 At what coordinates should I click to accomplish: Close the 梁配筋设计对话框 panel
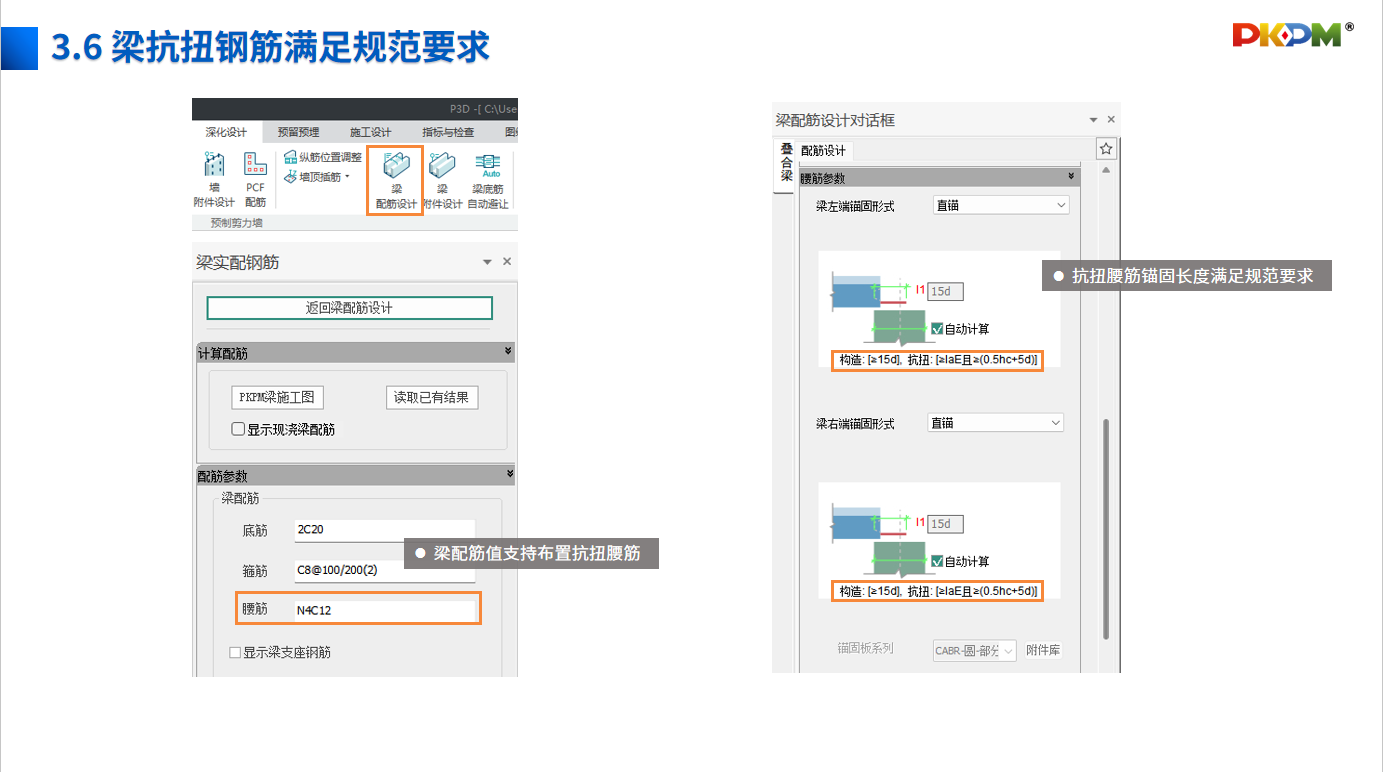(1111, 120)
